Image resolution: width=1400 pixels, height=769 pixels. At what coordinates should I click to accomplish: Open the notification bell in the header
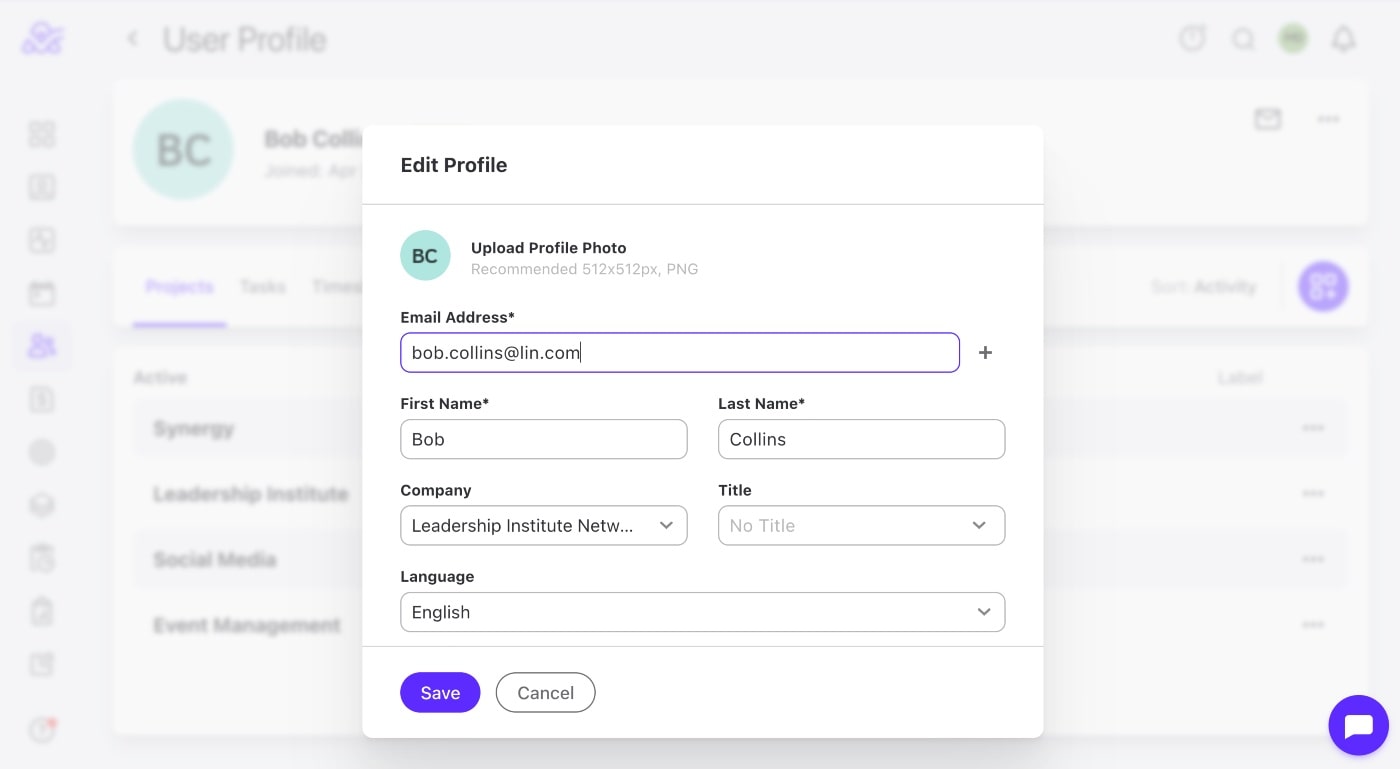pyautogui.click(x=1344, y=39)
